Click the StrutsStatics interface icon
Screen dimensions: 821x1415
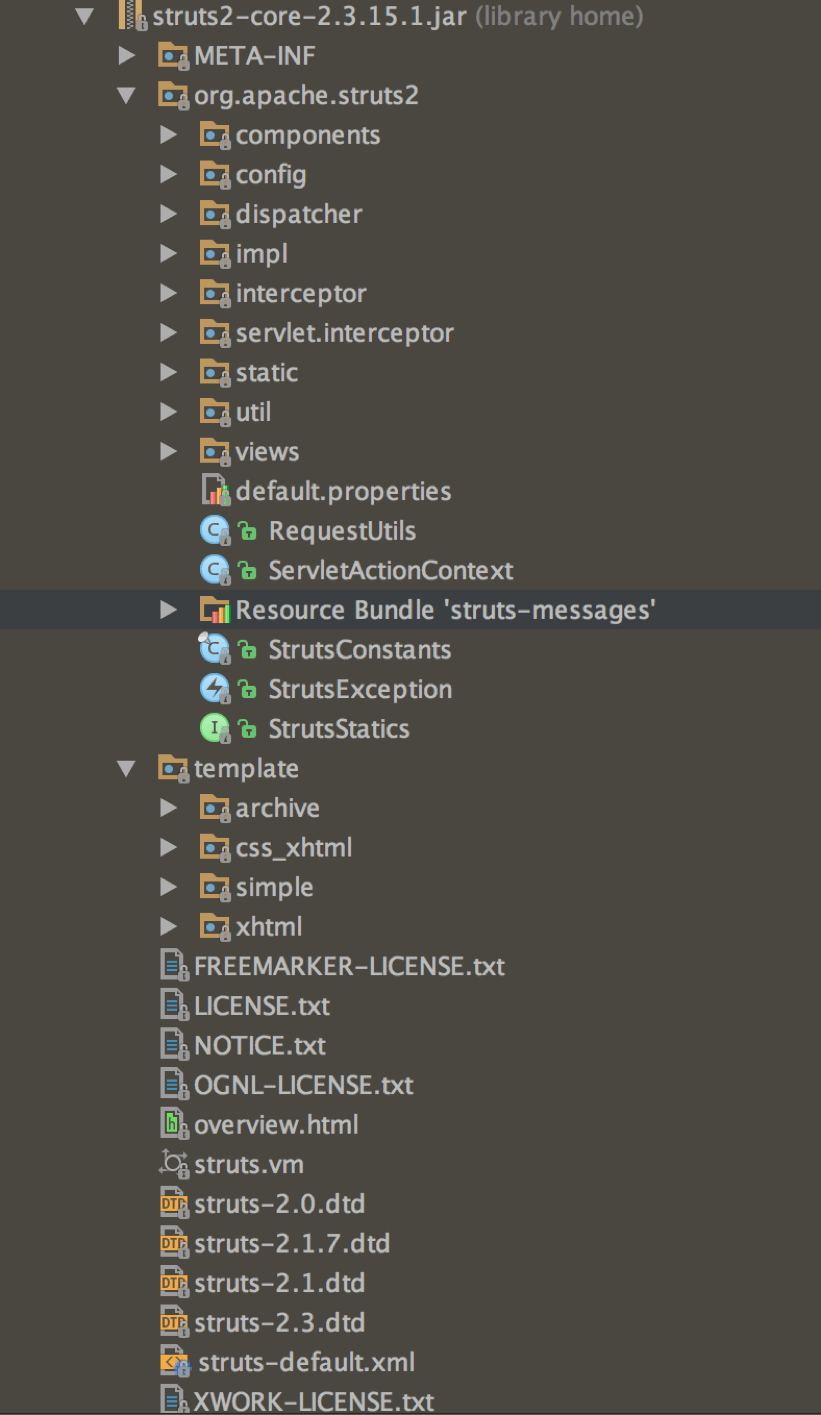216,728
